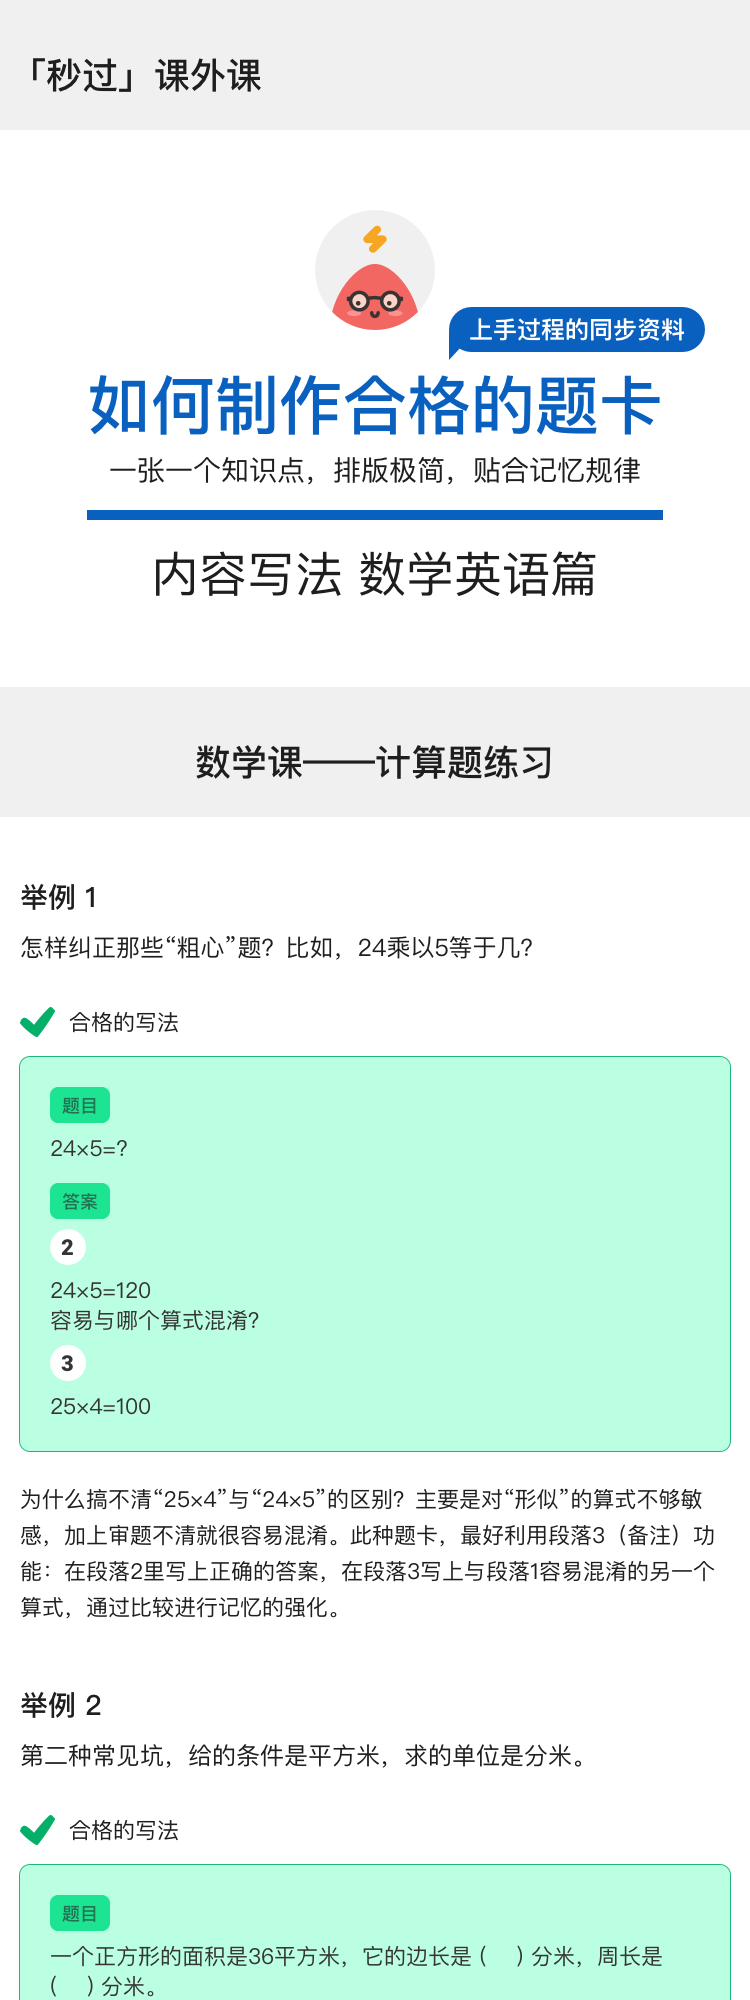Tap the red mascot avatar with glasses
Image resolution: width=750 pixels, height=2000 pixels.
pyautogui.click(x=375, y=297)
